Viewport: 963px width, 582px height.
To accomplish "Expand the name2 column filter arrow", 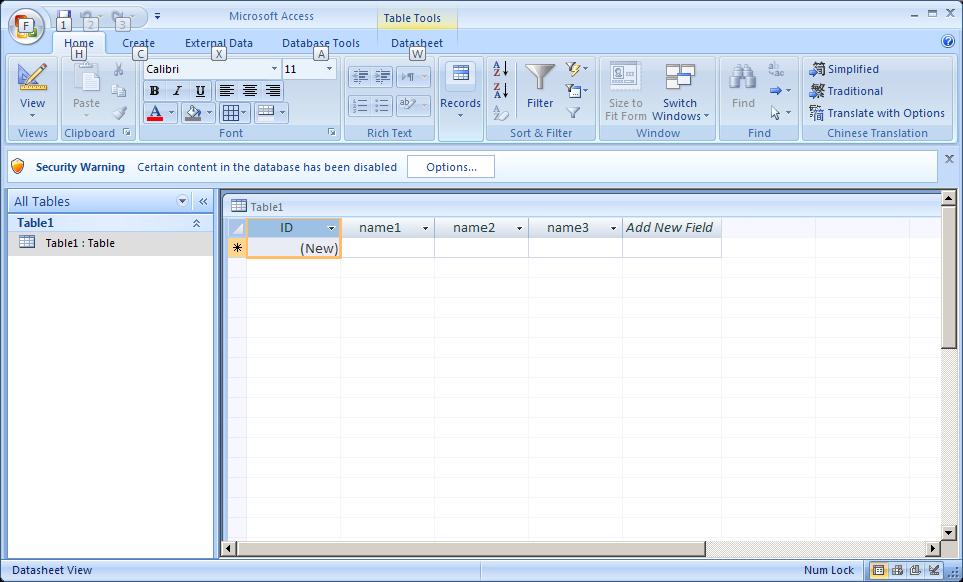I will [x=520, y=228].
